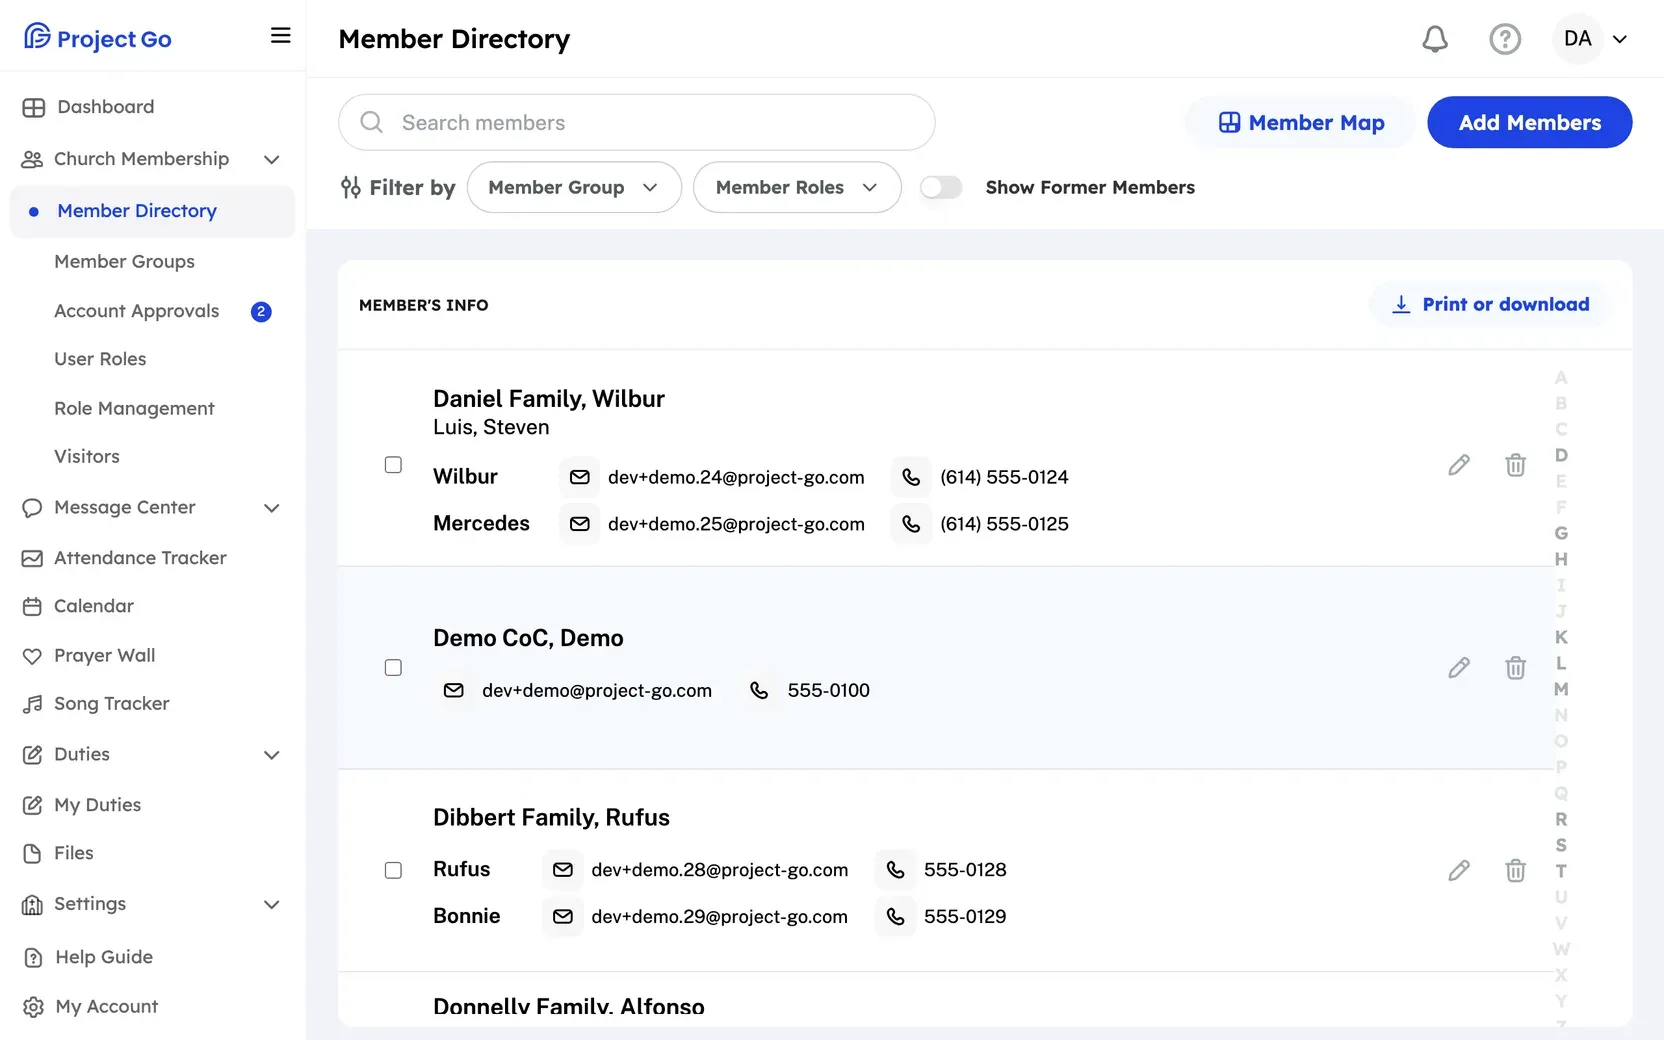Check the Daniel Family checkbox
This screenshot has height=1040, width=1664.
pyautogui.click(x=393, y=465)
